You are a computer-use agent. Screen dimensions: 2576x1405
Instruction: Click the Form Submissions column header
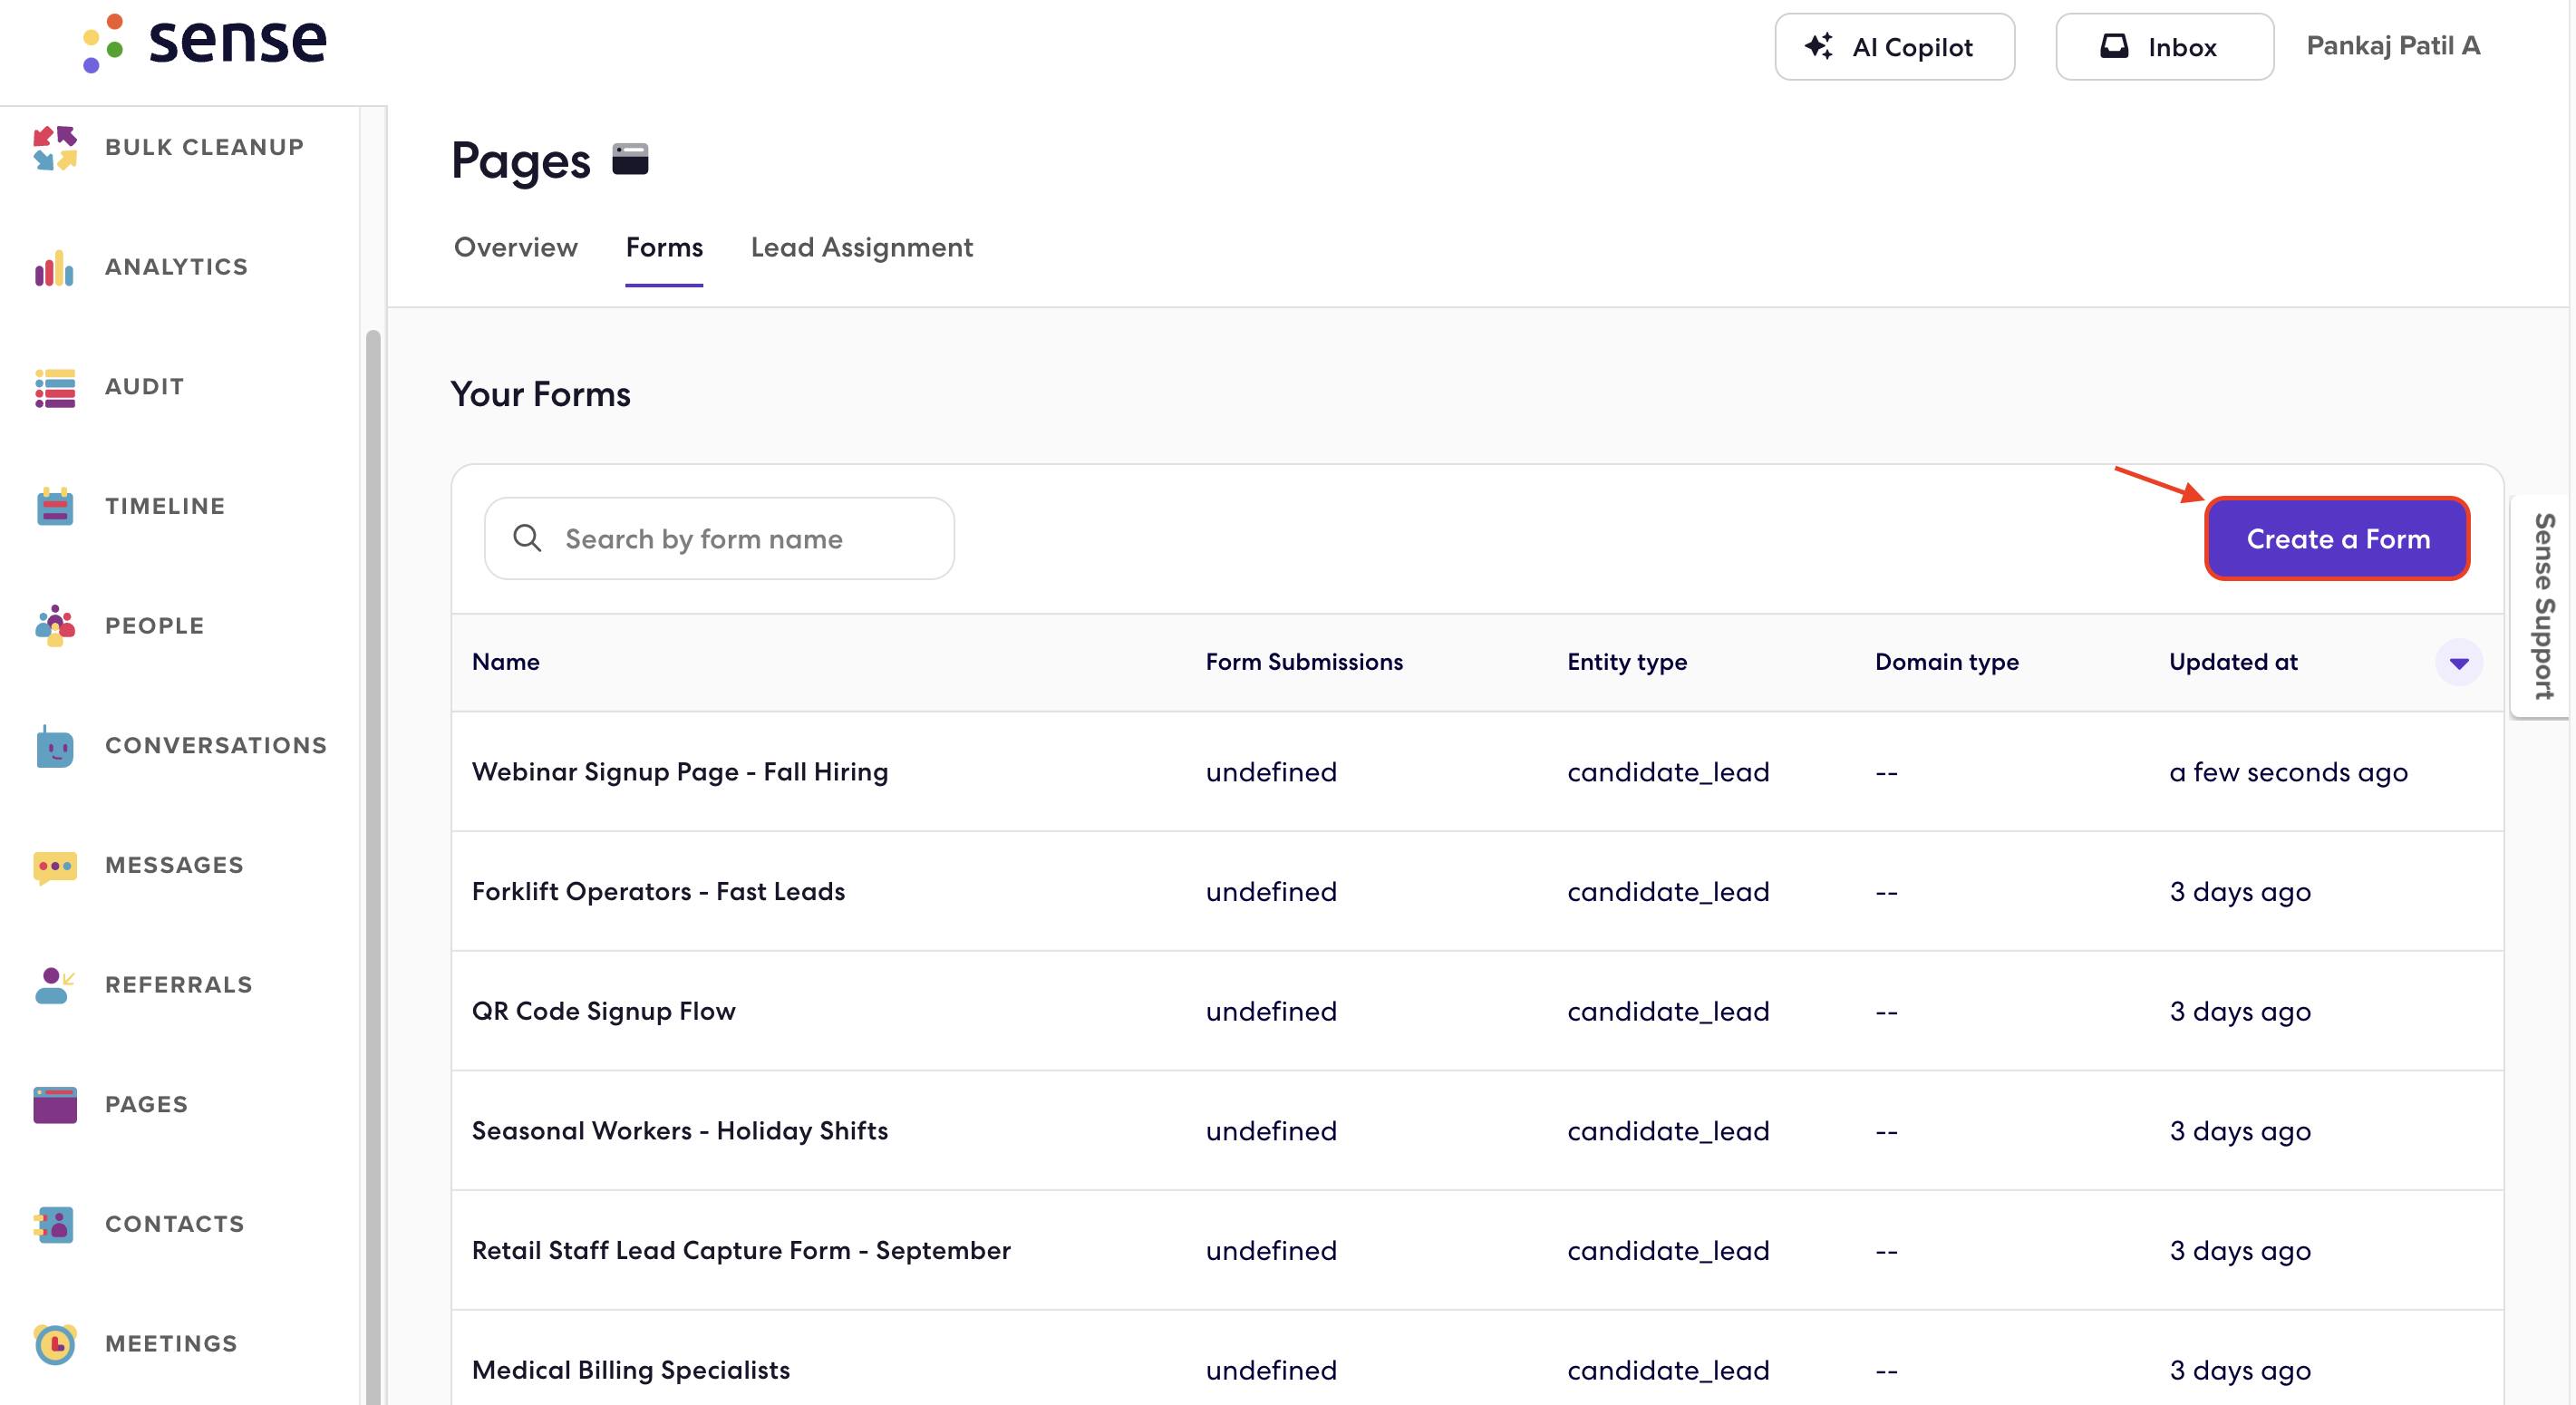(x=1304, y=662)
